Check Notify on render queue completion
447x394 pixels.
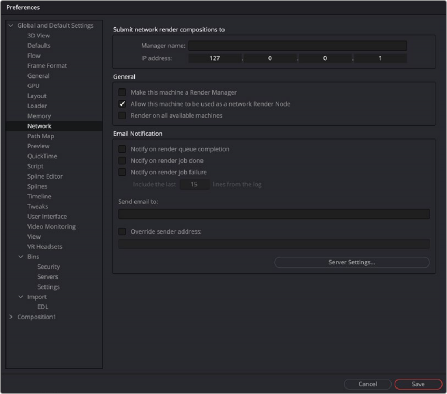pyautogui.click(x=122, y=149)
